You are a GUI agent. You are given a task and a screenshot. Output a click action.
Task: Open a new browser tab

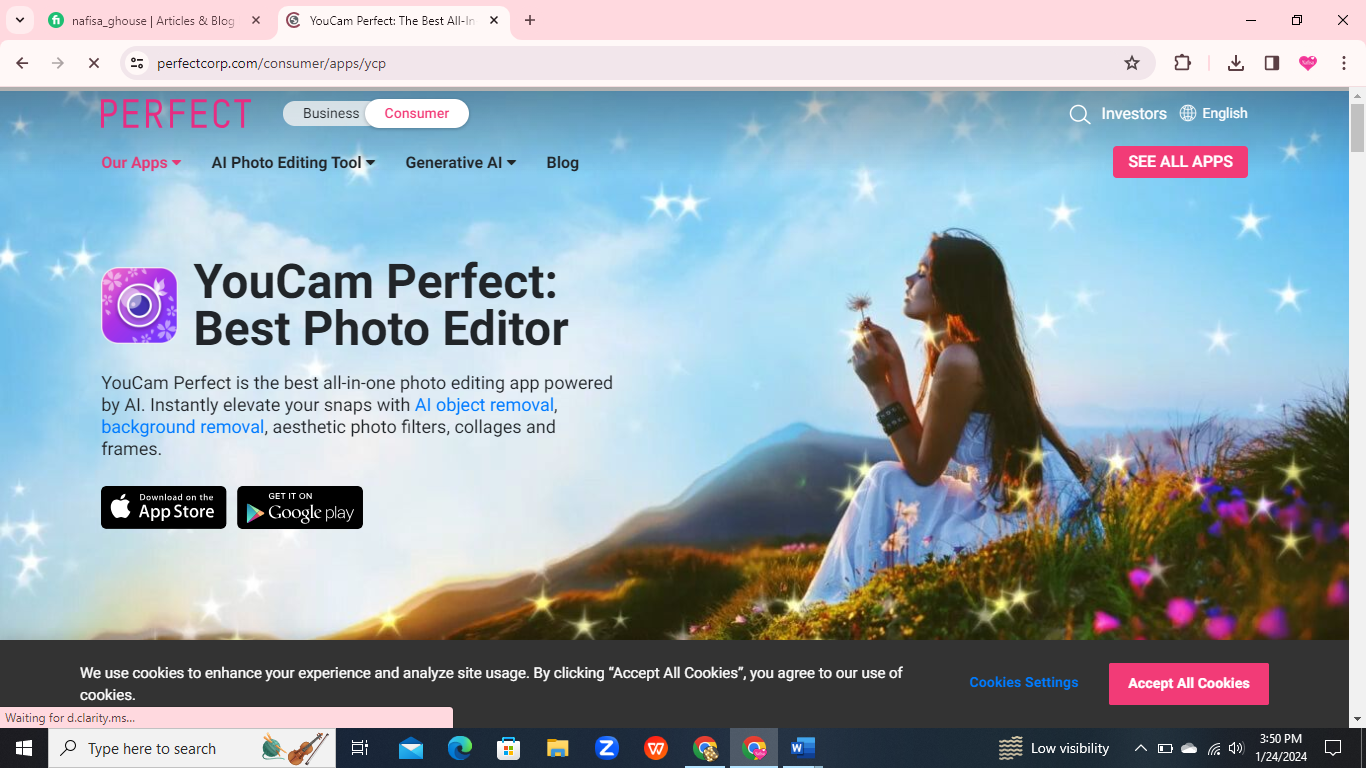coord(530,20)
